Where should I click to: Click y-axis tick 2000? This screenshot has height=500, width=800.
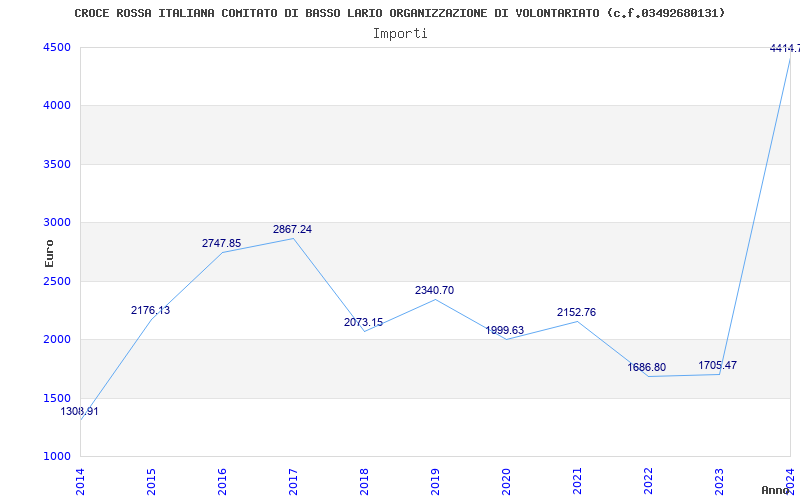tap(56, 339)
